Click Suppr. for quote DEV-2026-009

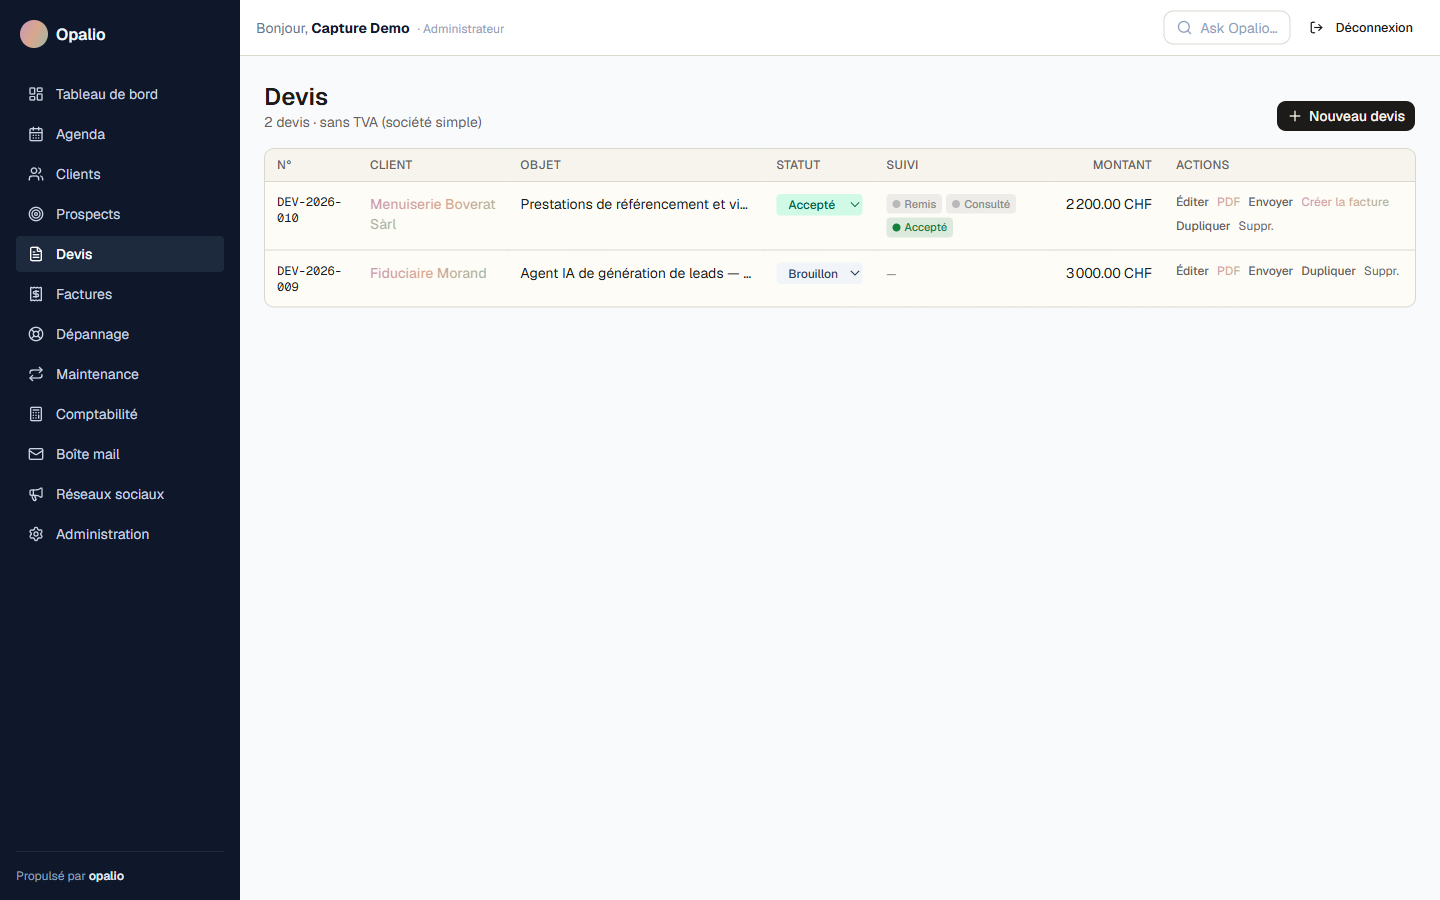pyautogui.click(x=1381, y=271)
